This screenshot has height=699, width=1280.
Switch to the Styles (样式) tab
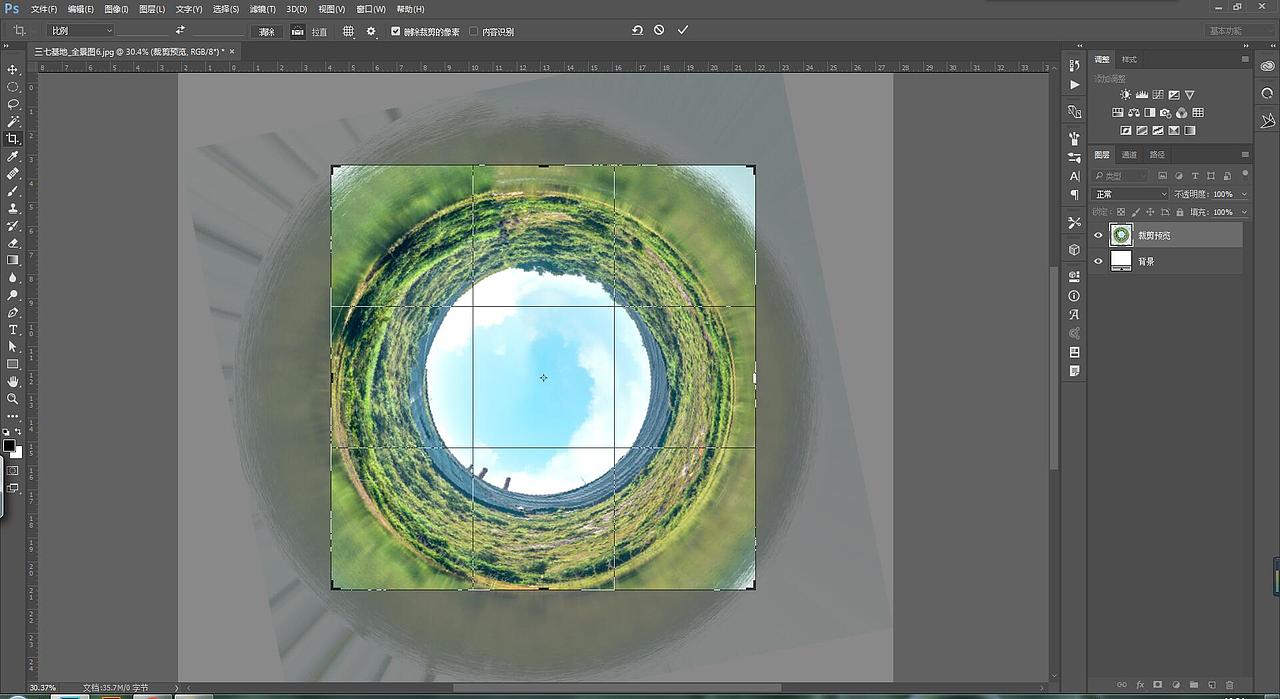[x=1129, y=59]
